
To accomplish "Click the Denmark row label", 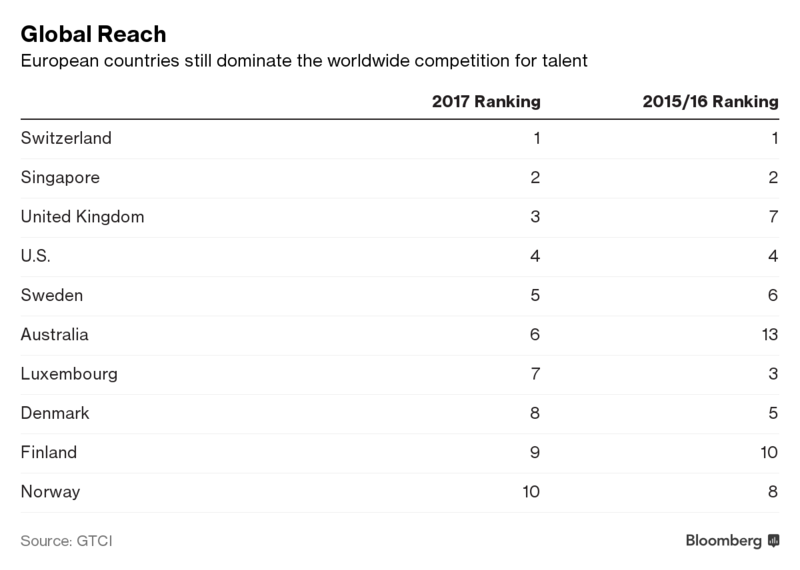I will coord(57,414).
